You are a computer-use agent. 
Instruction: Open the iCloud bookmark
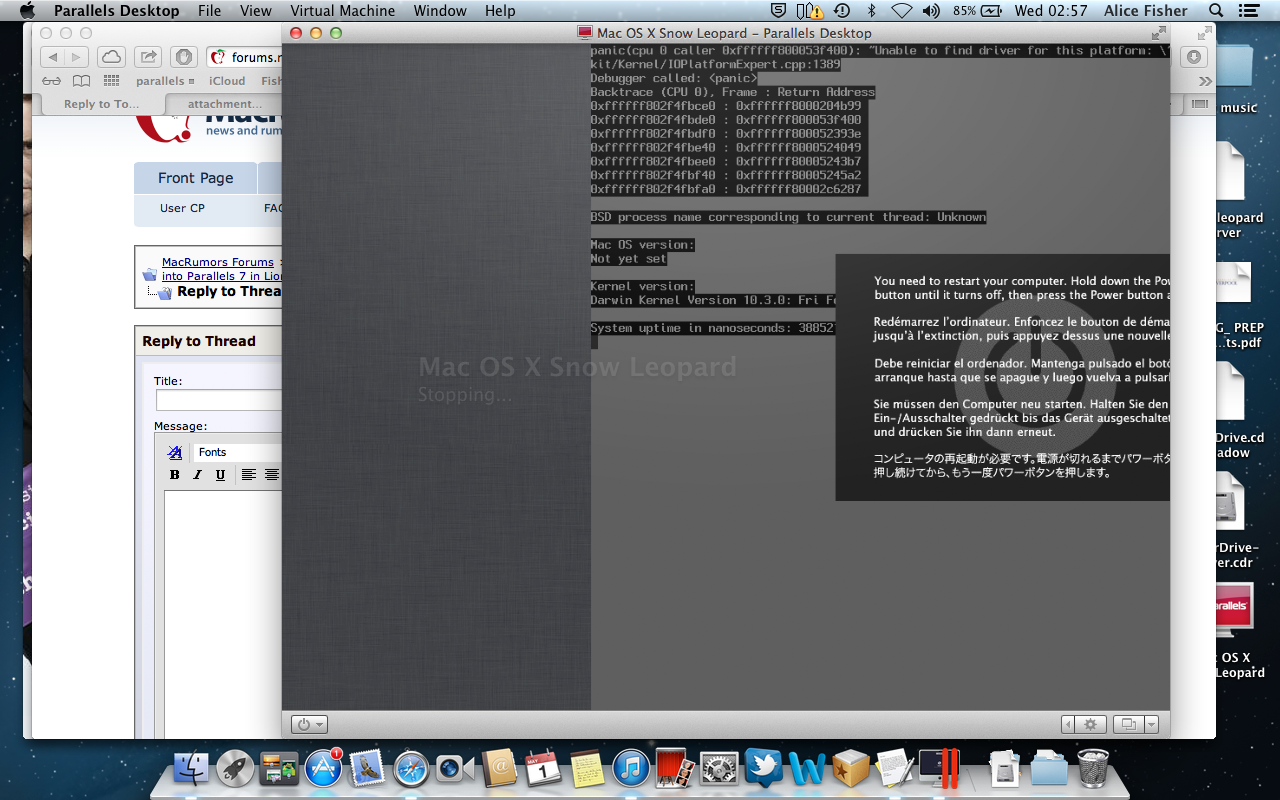227,81
